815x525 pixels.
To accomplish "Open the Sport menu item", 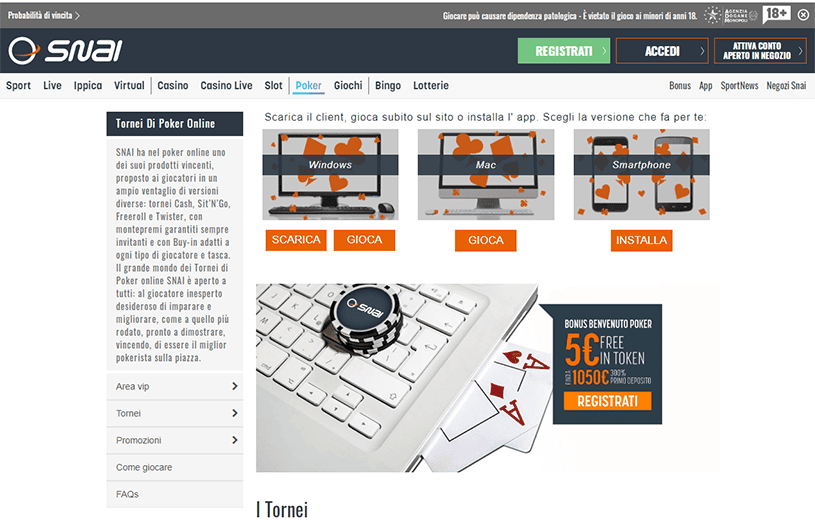I will click(x=18, y=85).
